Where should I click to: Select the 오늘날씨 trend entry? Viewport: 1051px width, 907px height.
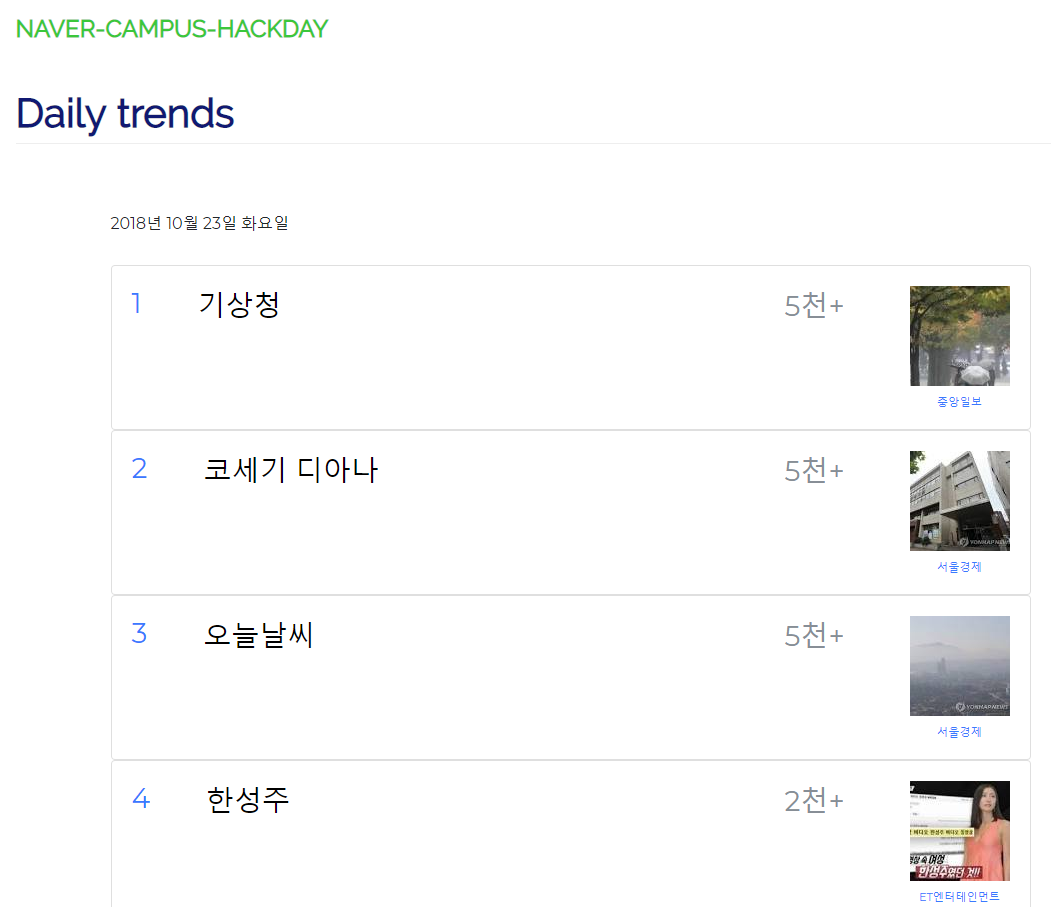pos(258,633)
